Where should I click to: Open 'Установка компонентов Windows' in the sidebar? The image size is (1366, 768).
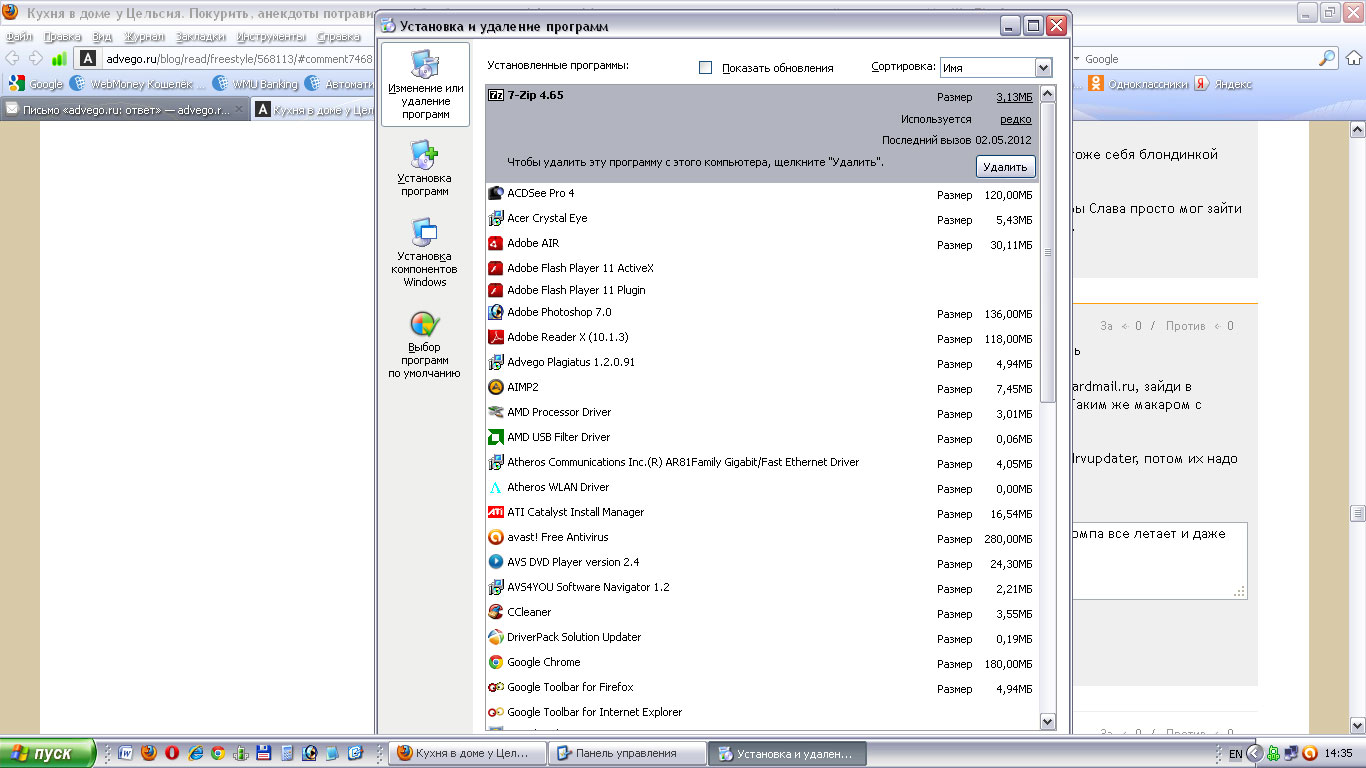point(425,253)
